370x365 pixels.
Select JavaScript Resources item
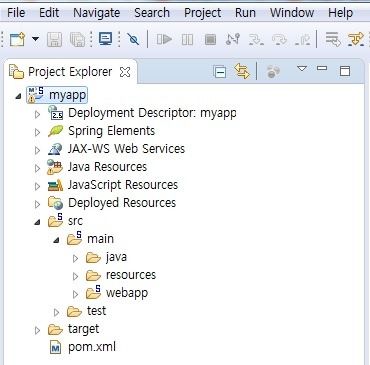(x=123, y=185)
